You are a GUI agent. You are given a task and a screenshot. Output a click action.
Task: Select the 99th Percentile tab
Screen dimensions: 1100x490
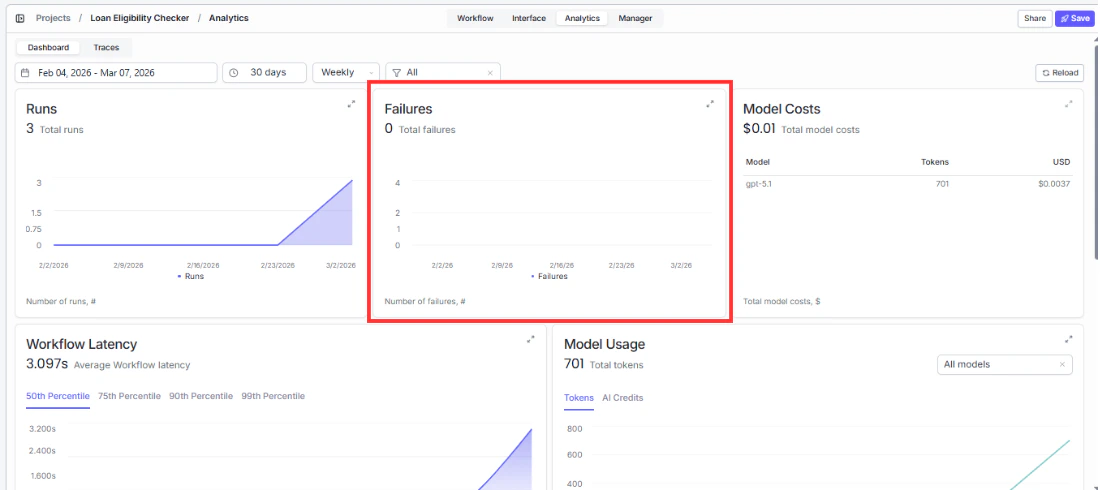pos(273,397)
